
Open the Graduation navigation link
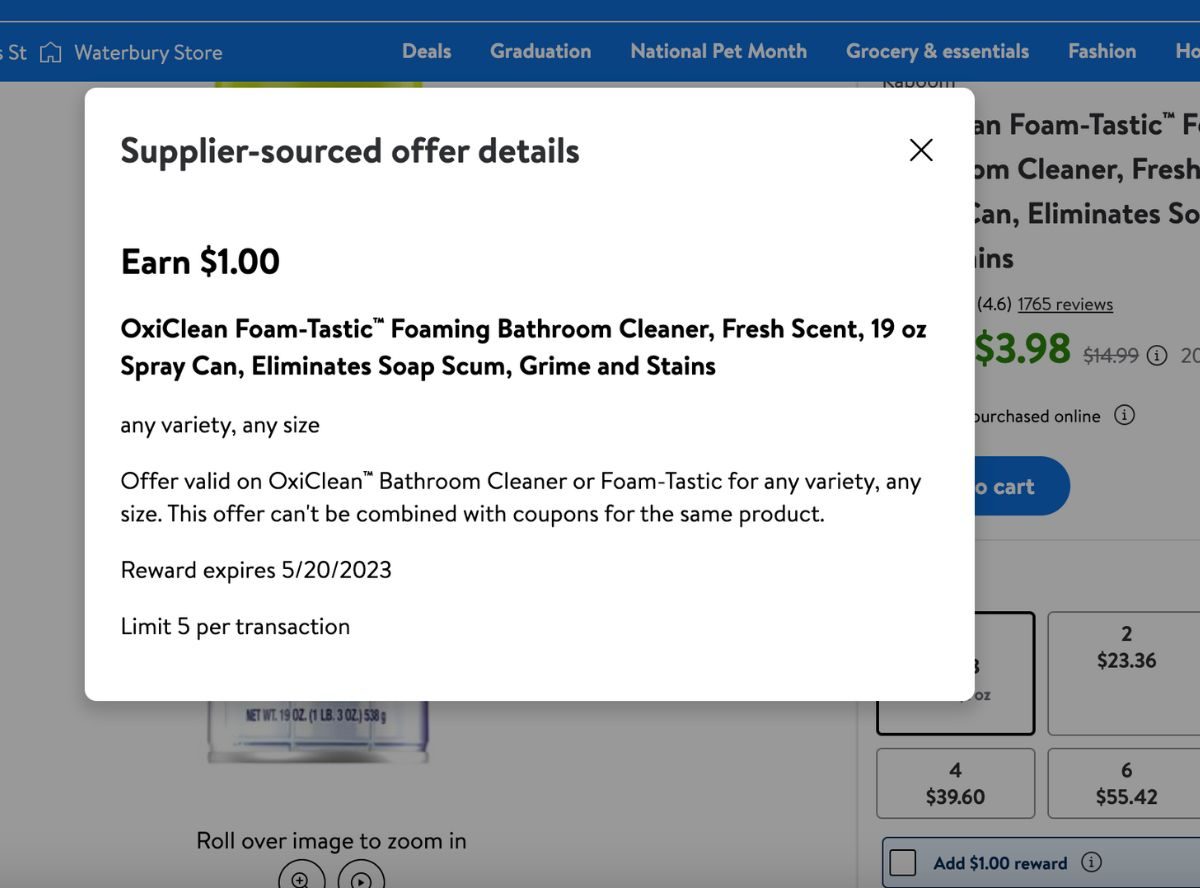coord(540,51)
